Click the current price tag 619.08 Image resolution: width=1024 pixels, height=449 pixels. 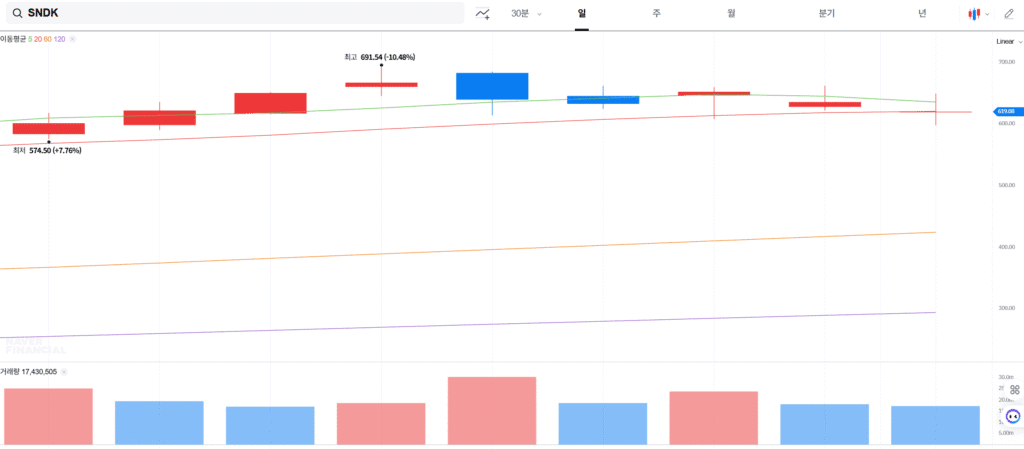click(x=1005, y=112)
